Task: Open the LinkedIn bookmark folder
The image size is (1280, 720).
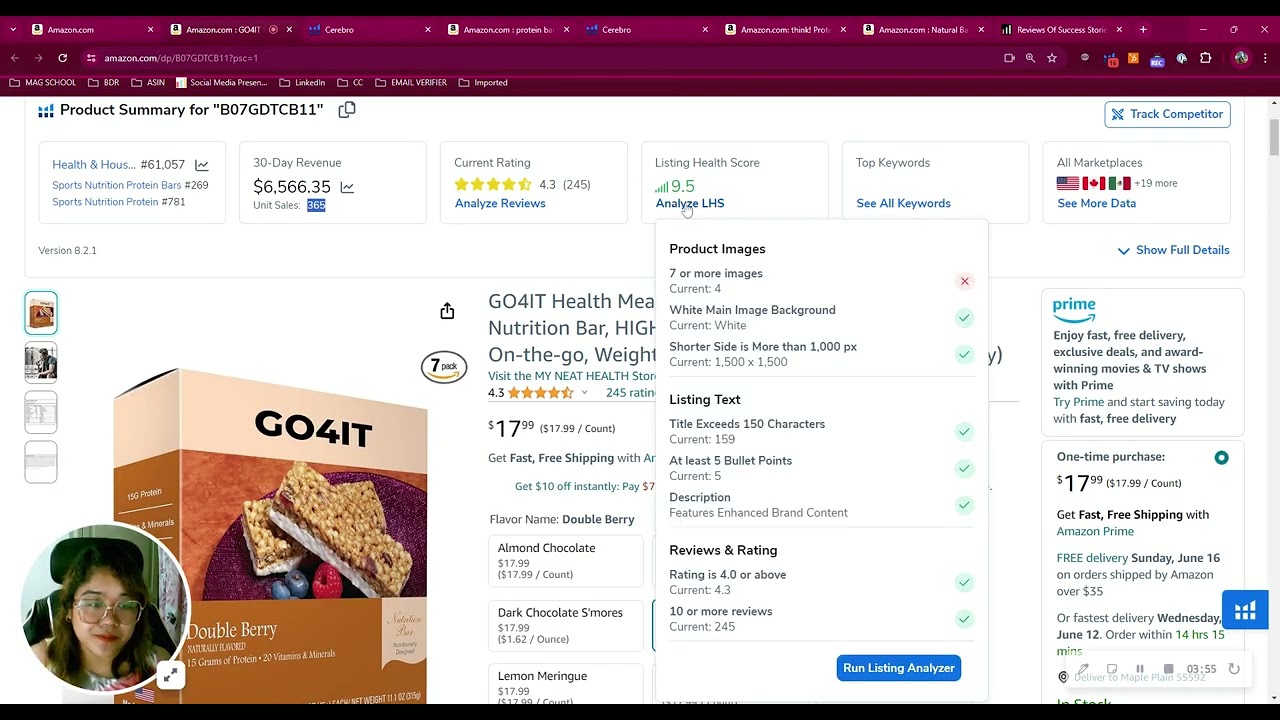Action: [x=302, y=83]
